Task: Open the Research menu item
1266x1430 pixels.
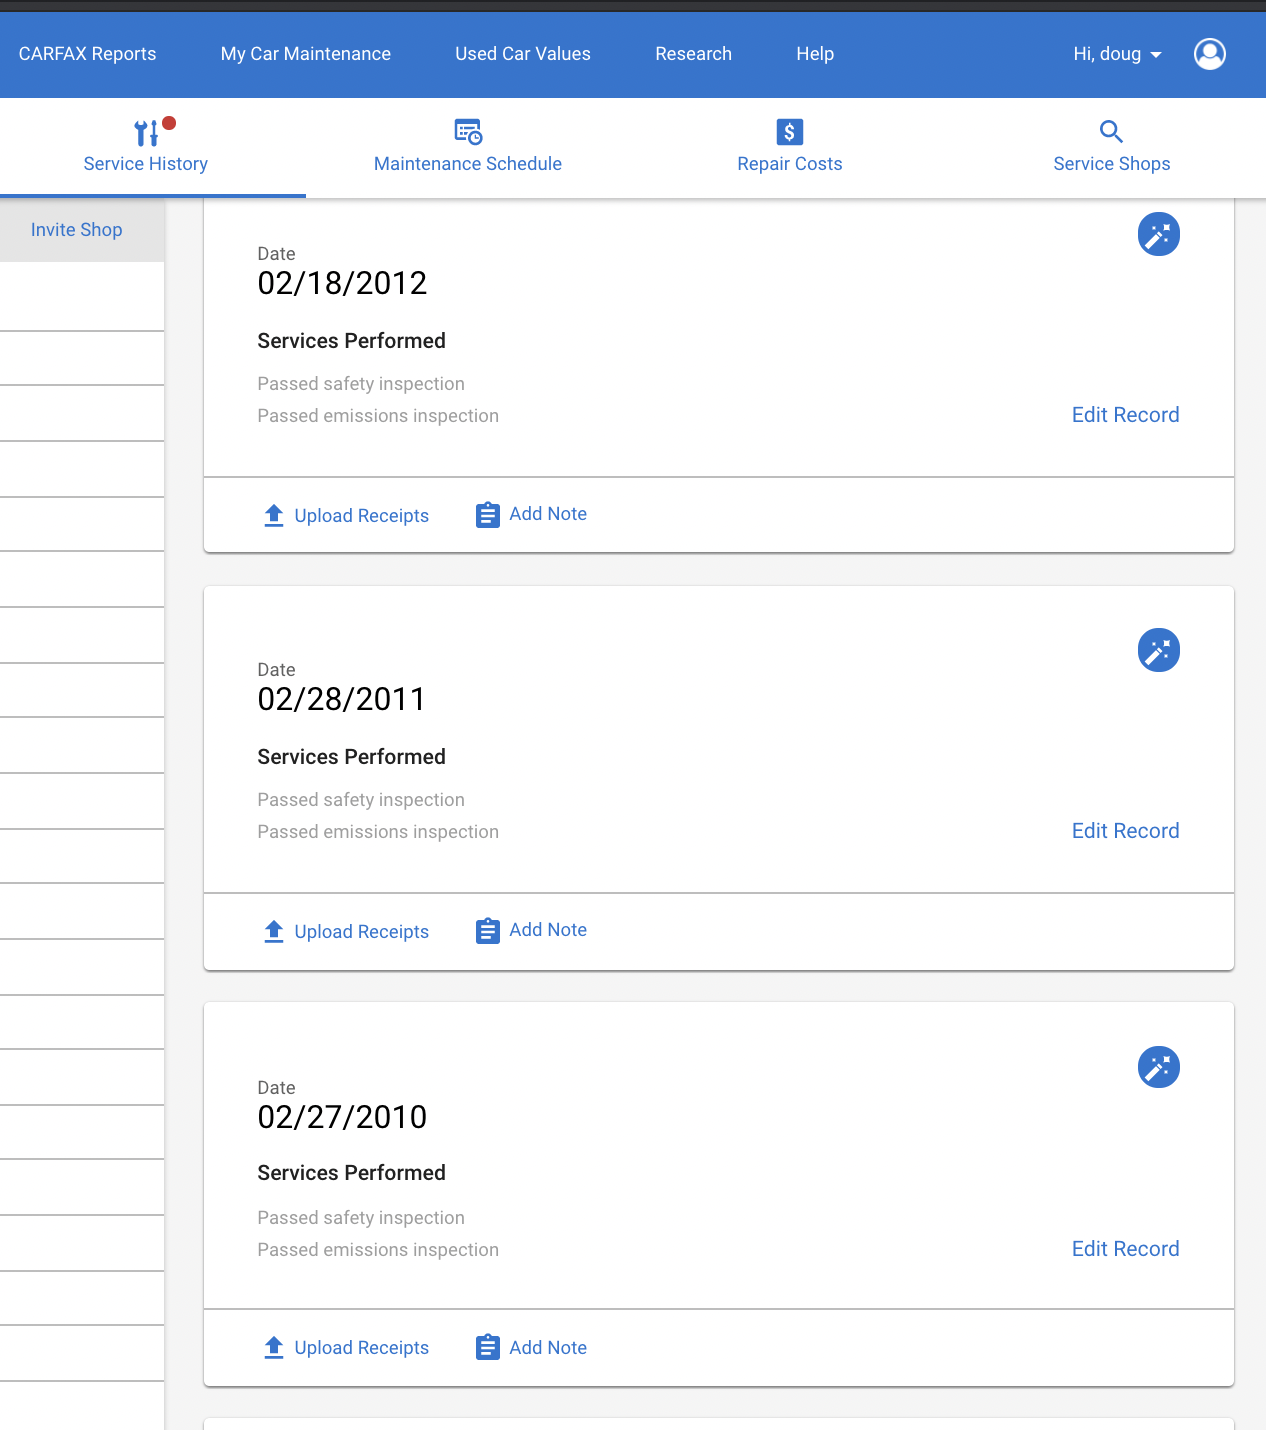Action: point(693,54)
